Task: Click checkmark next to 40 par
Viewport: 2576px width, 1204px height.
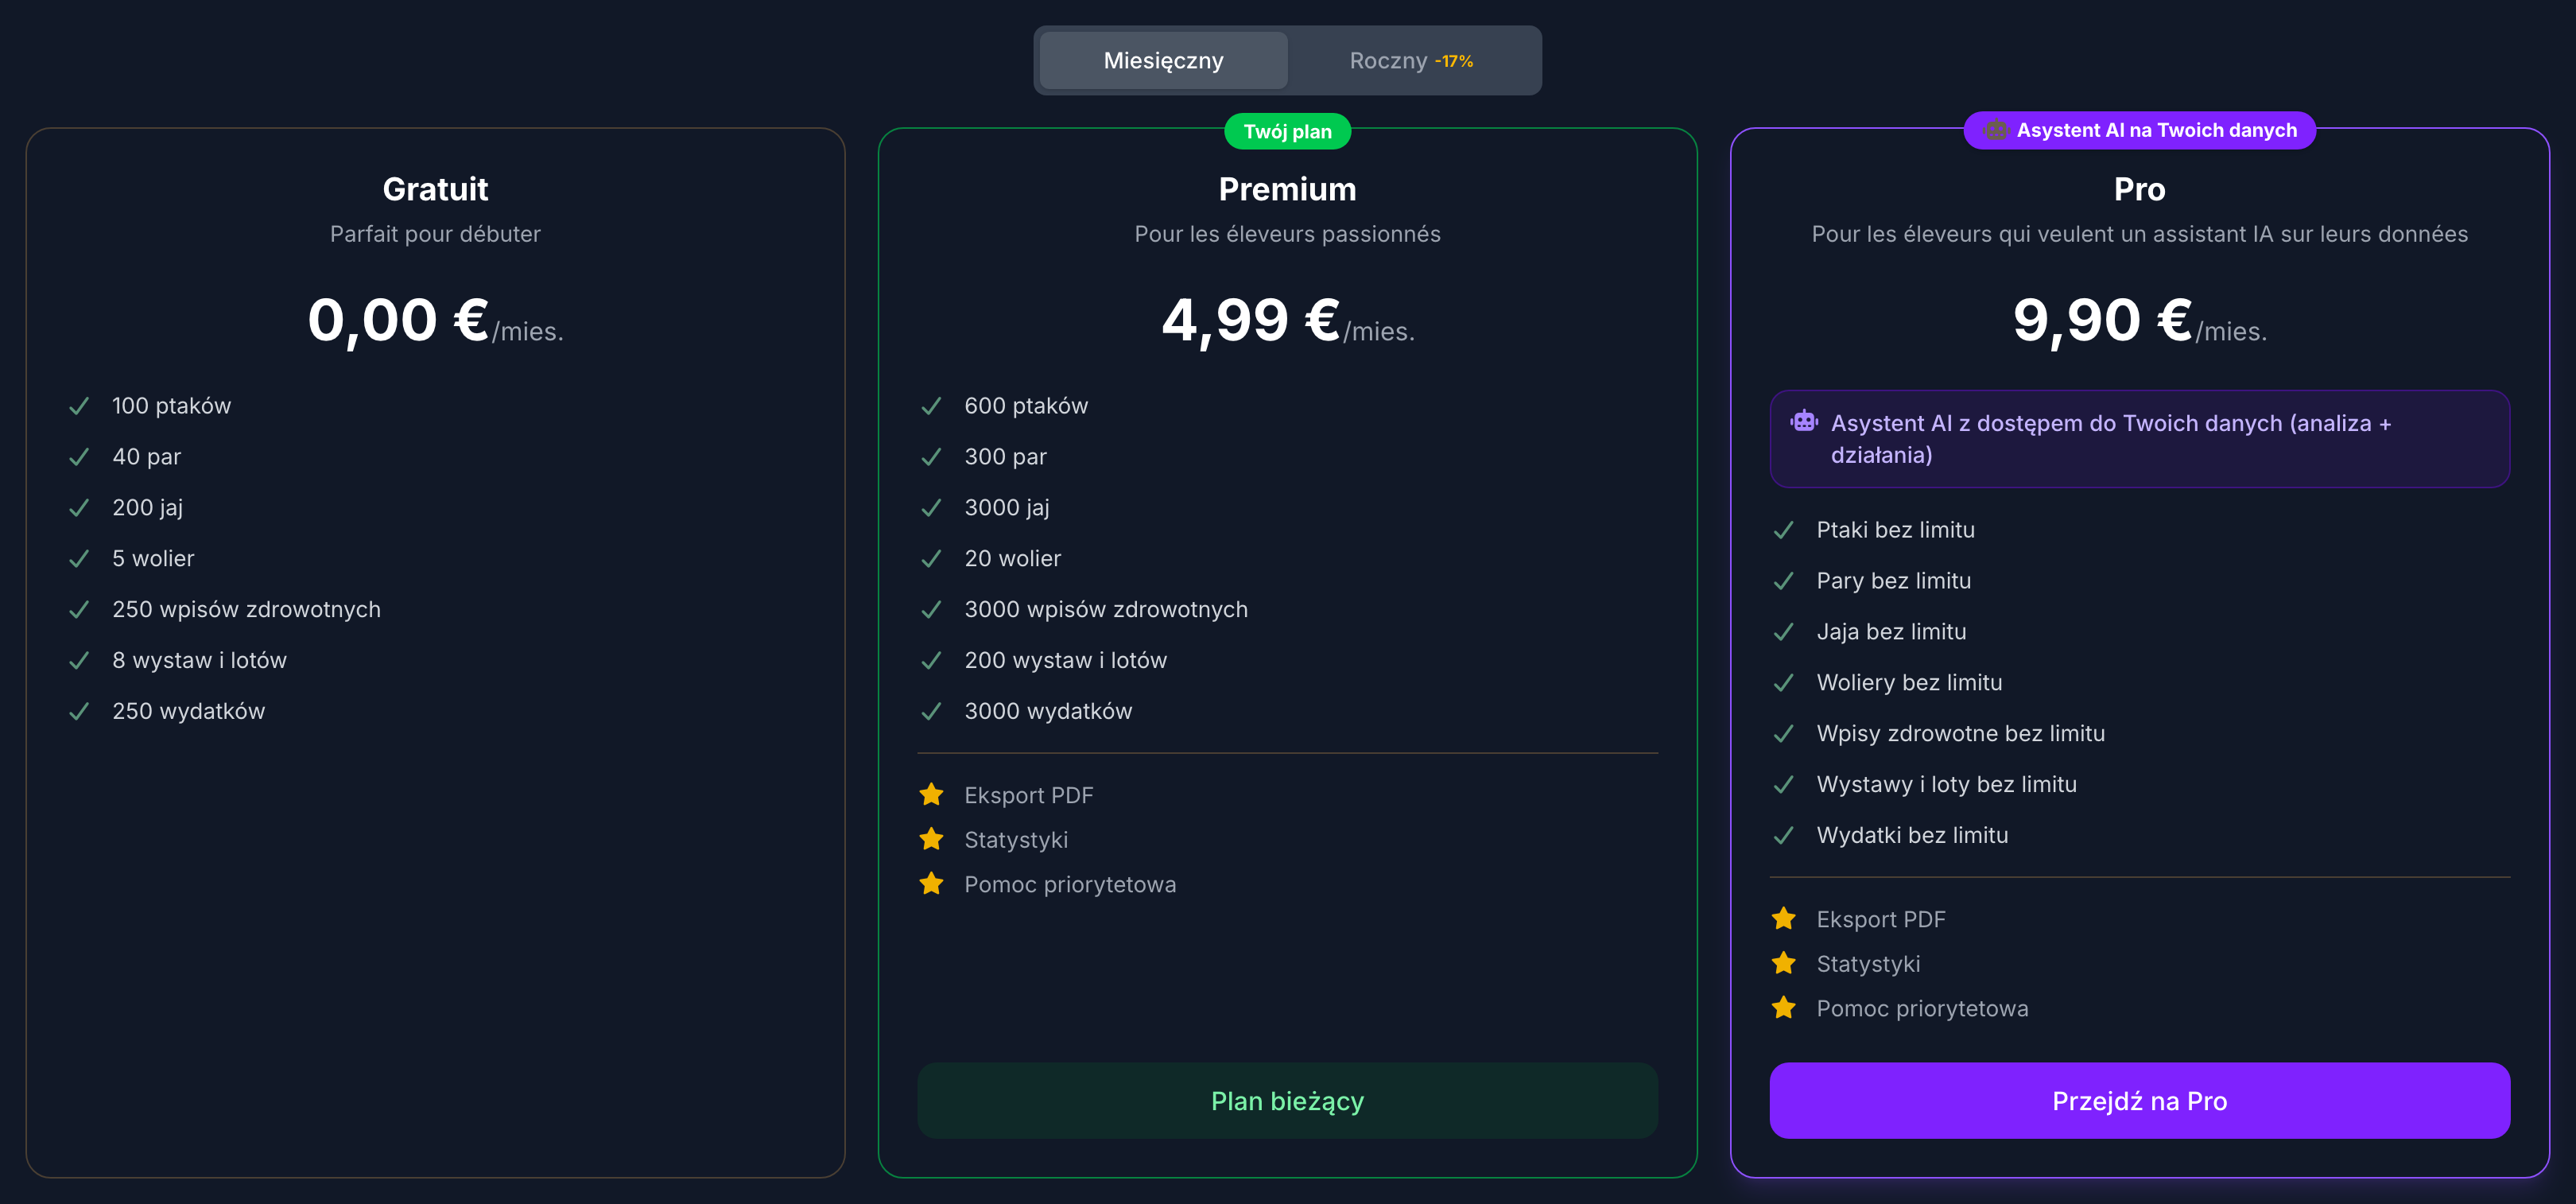Action: click(79, 457)
